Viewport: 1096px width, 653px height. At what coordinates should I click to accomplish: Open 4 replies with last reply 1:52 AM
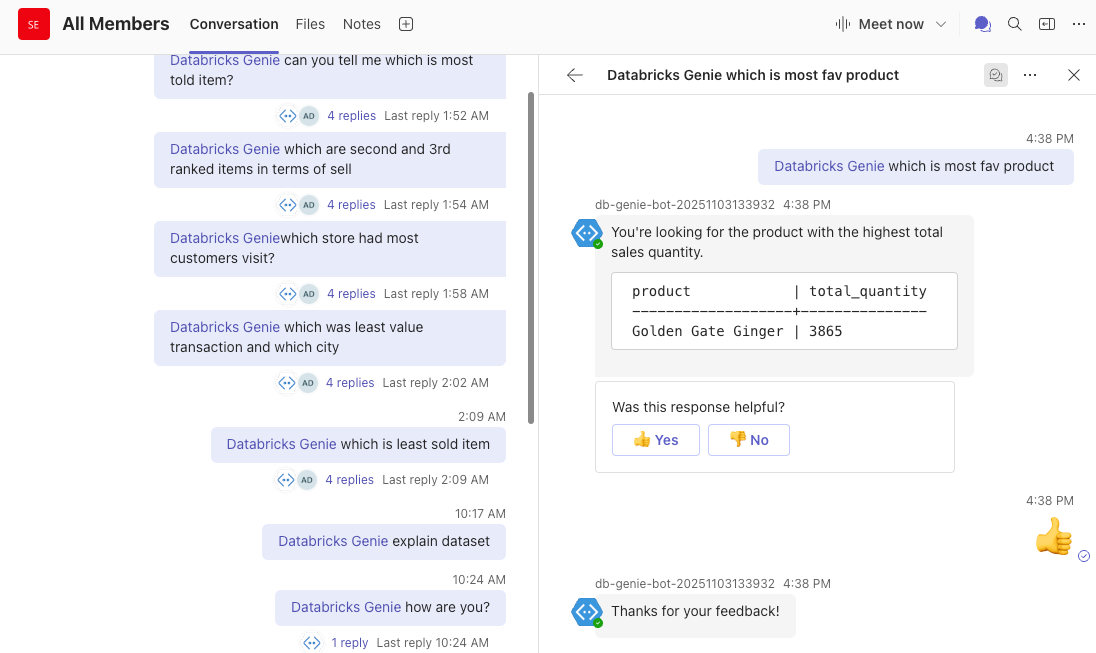tap(352, 116)
